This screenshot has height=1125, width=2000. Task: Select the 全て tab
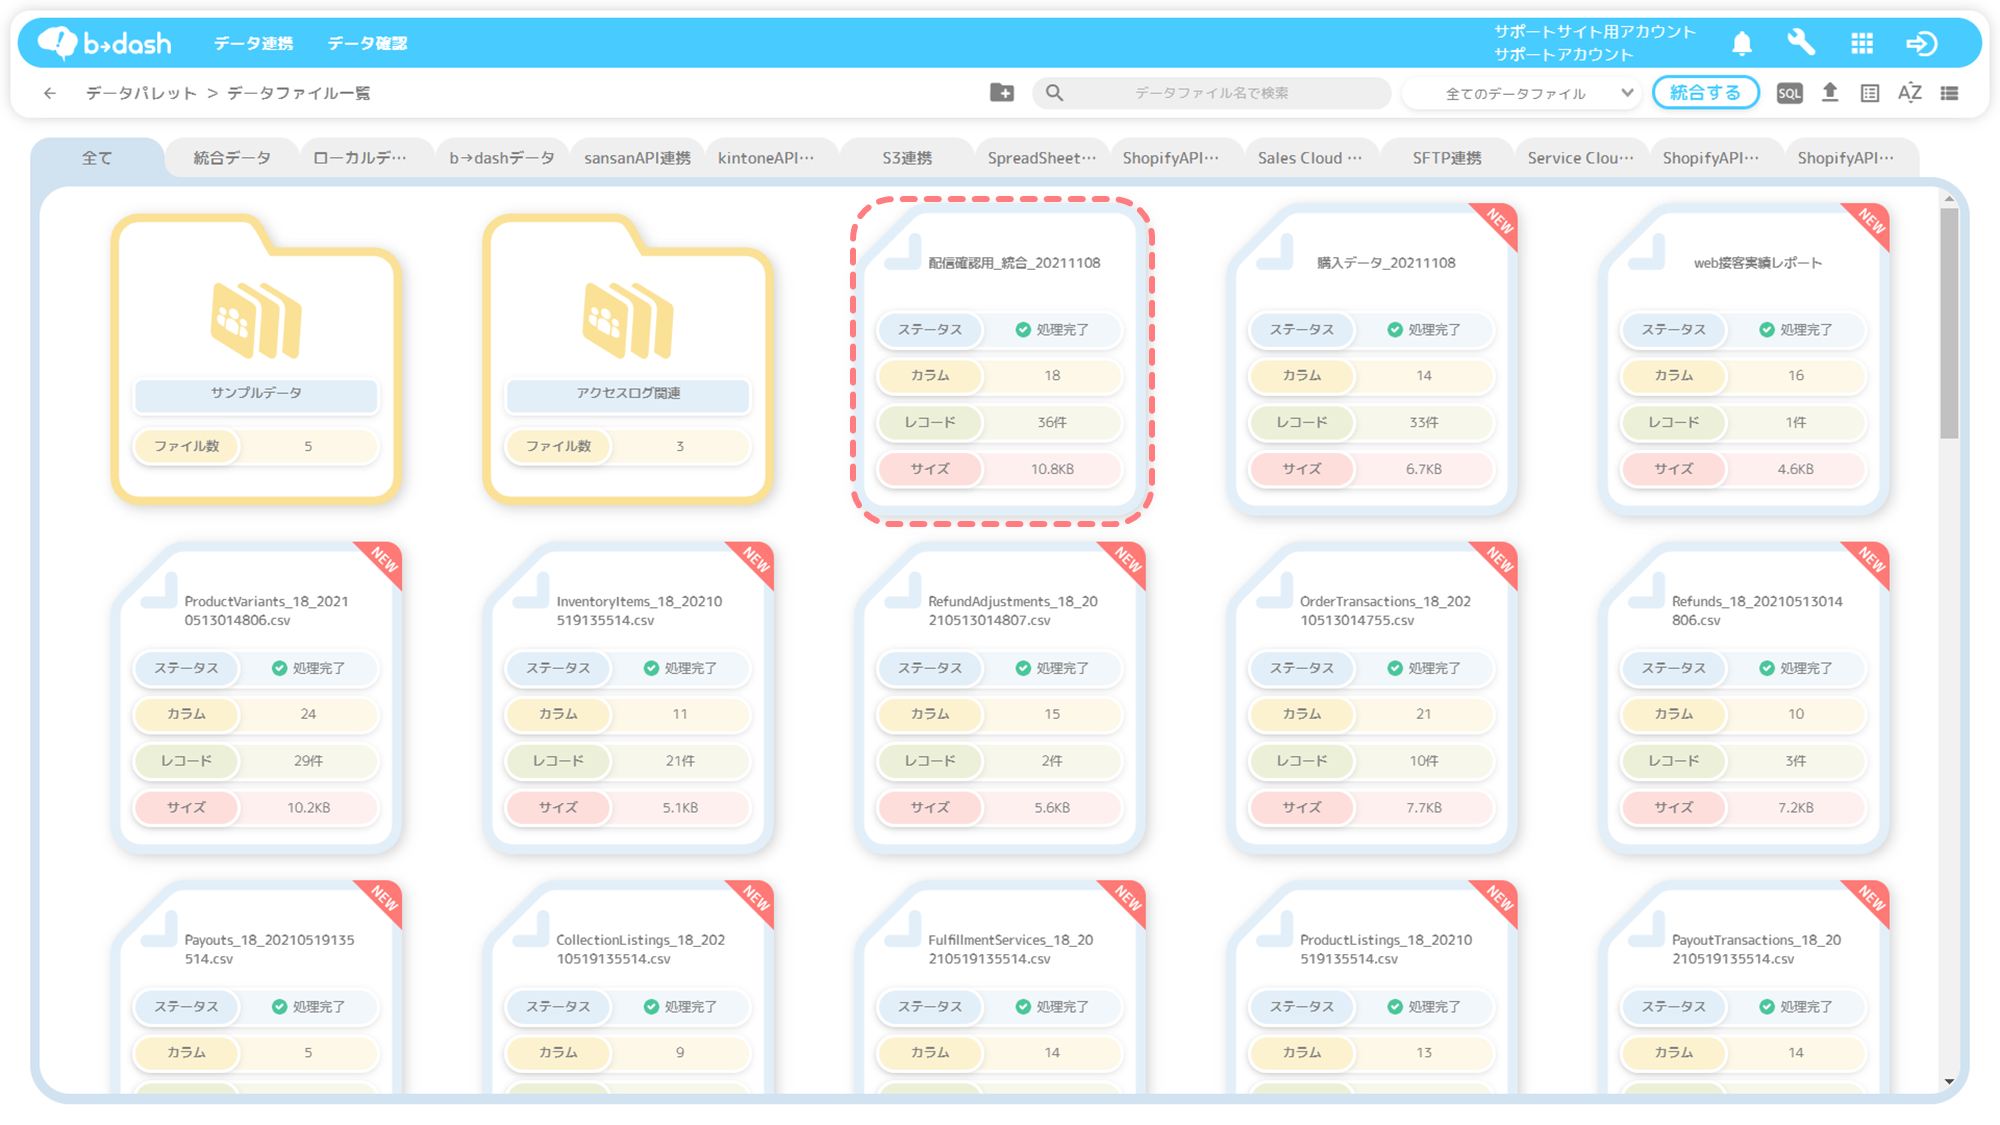pos(97,158)
